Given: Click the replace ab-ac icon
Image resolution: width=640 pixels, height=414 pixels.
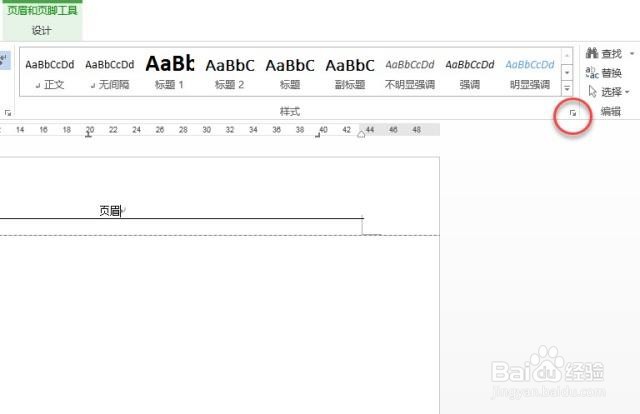Looking at the screenshot, I should [x=592, y=73].
